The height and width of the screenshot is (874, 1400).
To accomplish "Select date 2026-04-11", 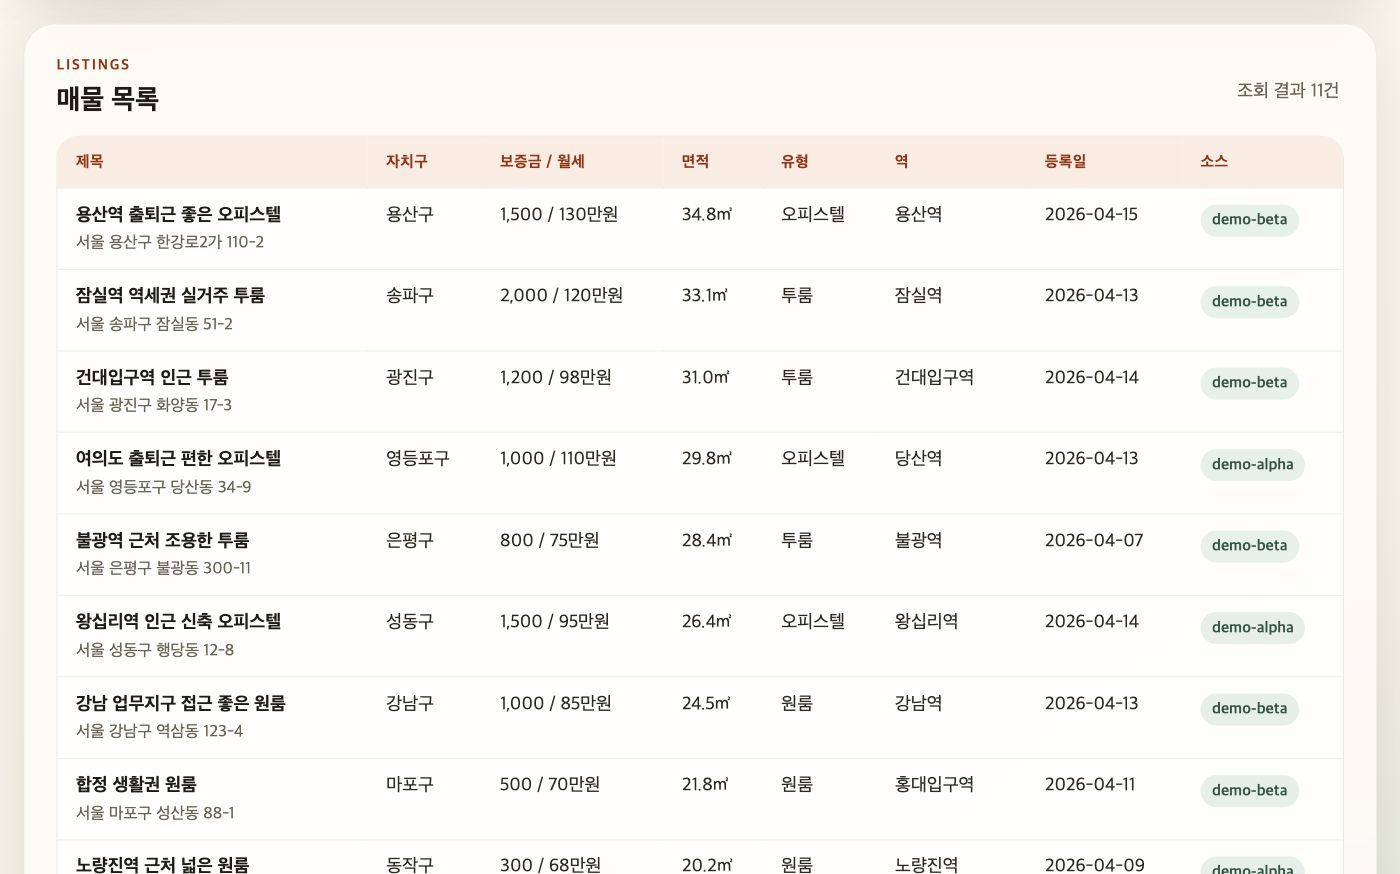I will coord(1090,784).
